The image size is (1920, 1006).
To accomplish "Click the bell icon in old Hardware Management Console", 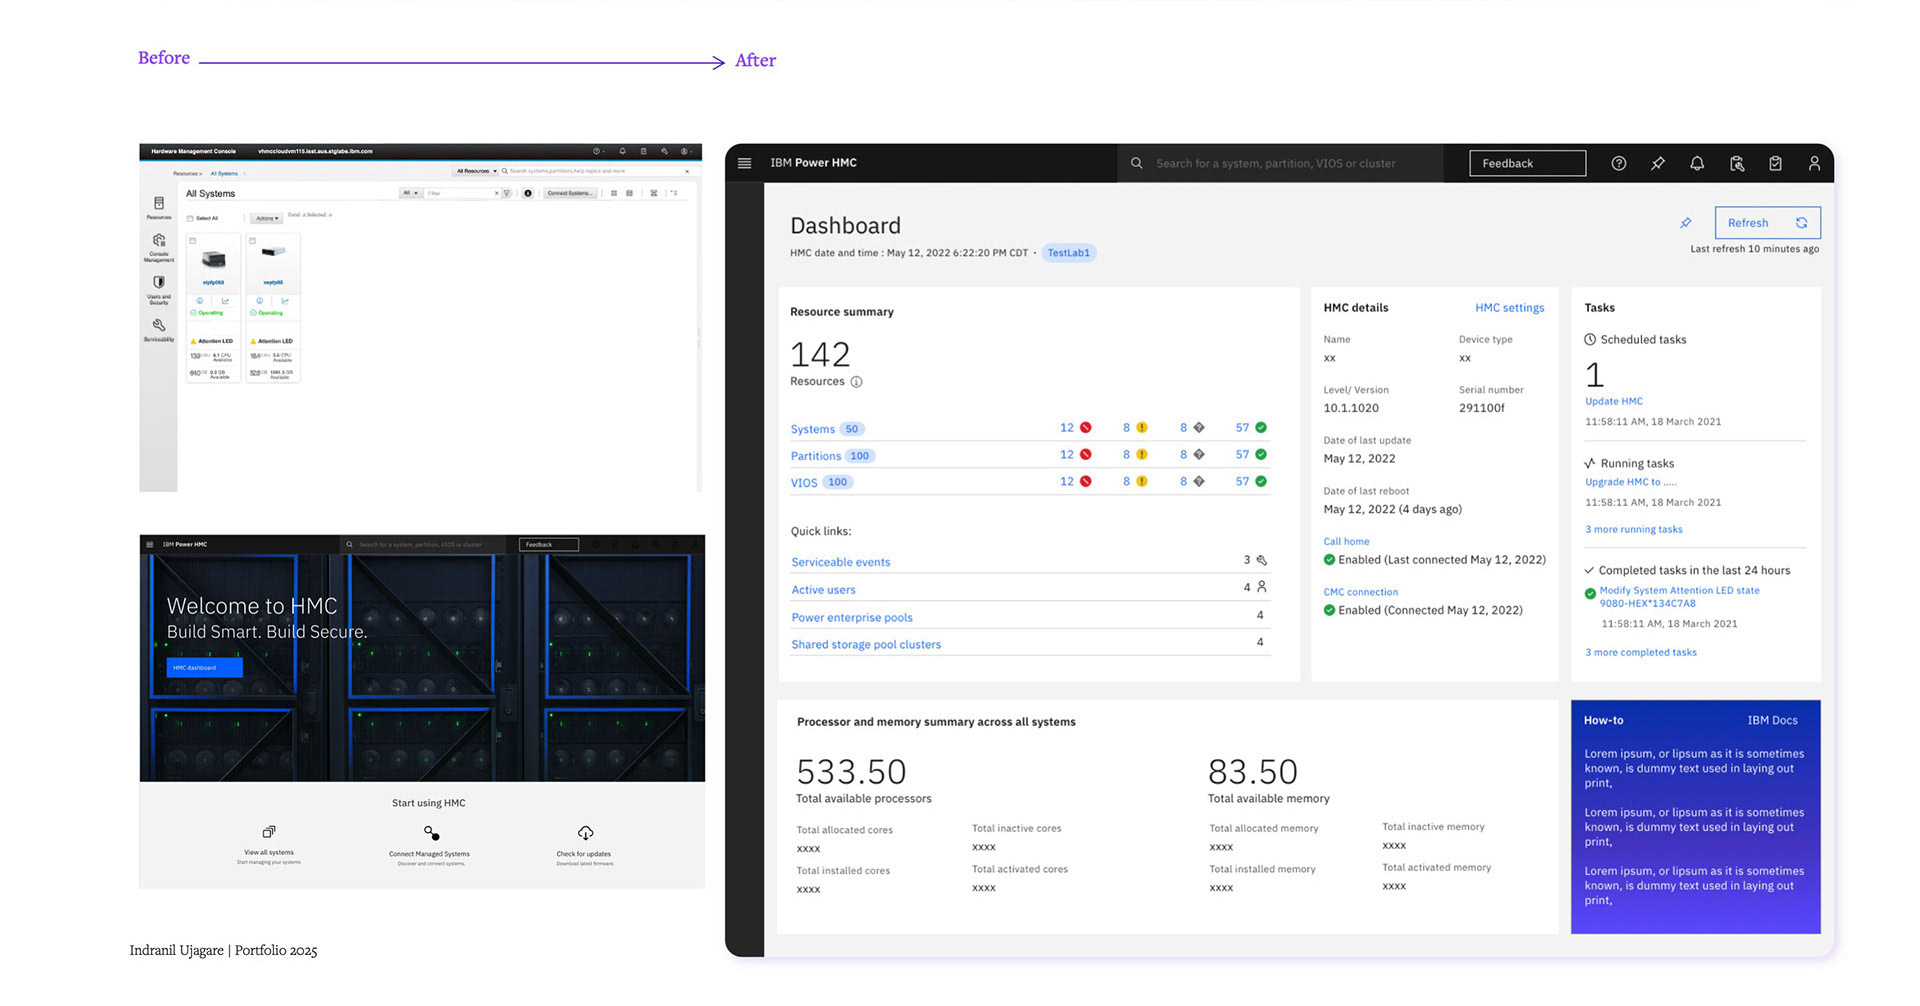I will (x=622, y=151).
